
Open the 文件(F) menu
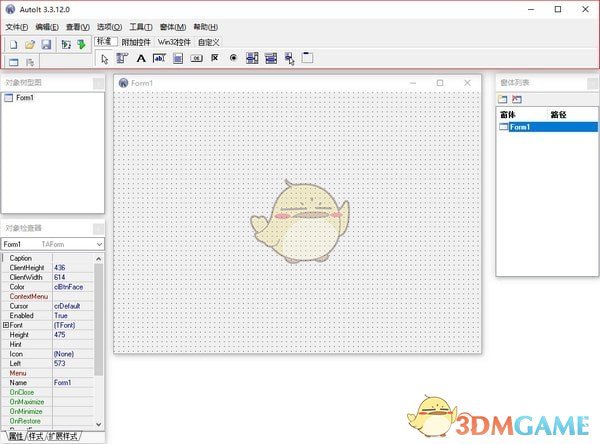tap(16, 27)
